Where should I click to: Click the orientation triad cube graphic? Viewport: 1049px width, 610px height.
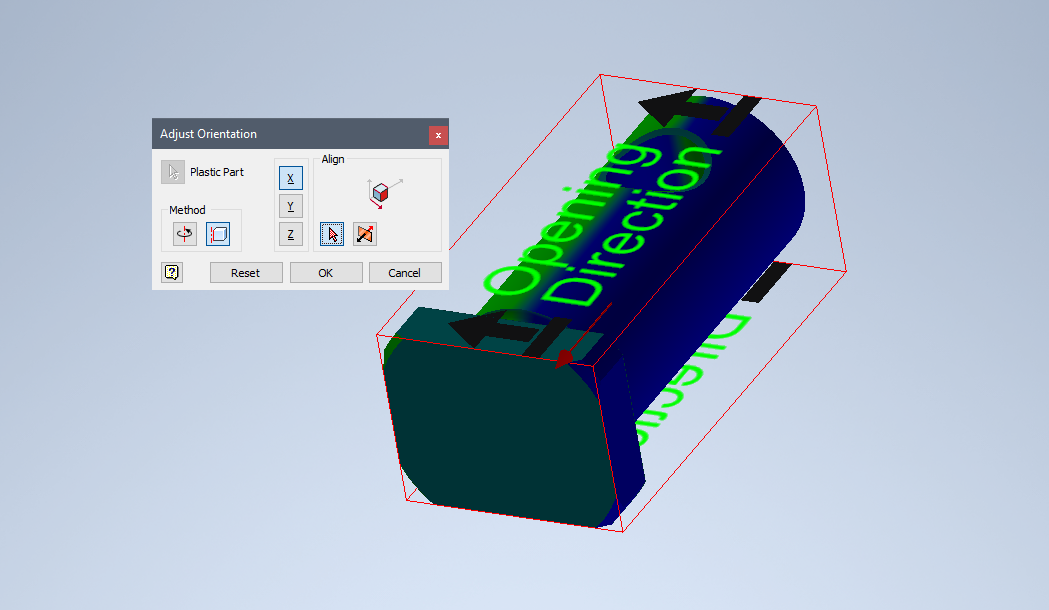381,193
